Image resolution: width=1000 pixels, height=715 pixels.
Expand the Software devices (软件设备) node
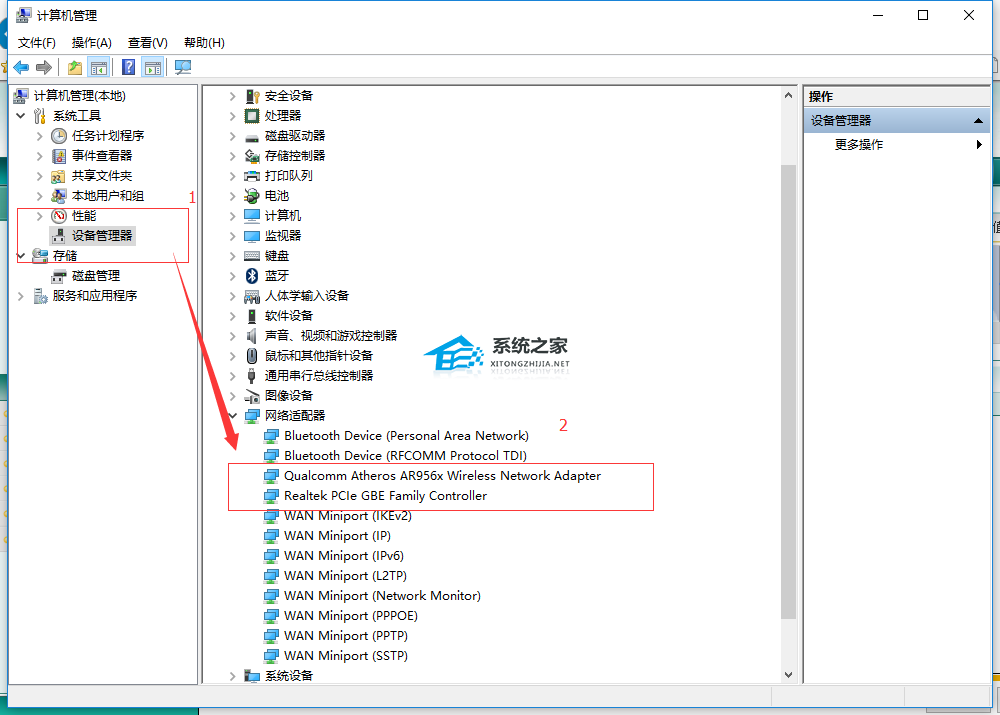tap(233, 316)
